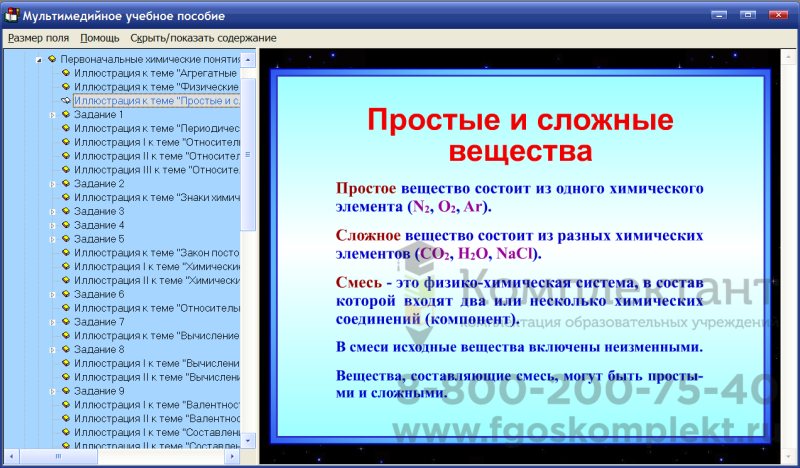This screenshot has height=468, width=800.
Task: Click the icon of 'Иллюстрация I к теме Составлени'
Action: coord(66,432)
